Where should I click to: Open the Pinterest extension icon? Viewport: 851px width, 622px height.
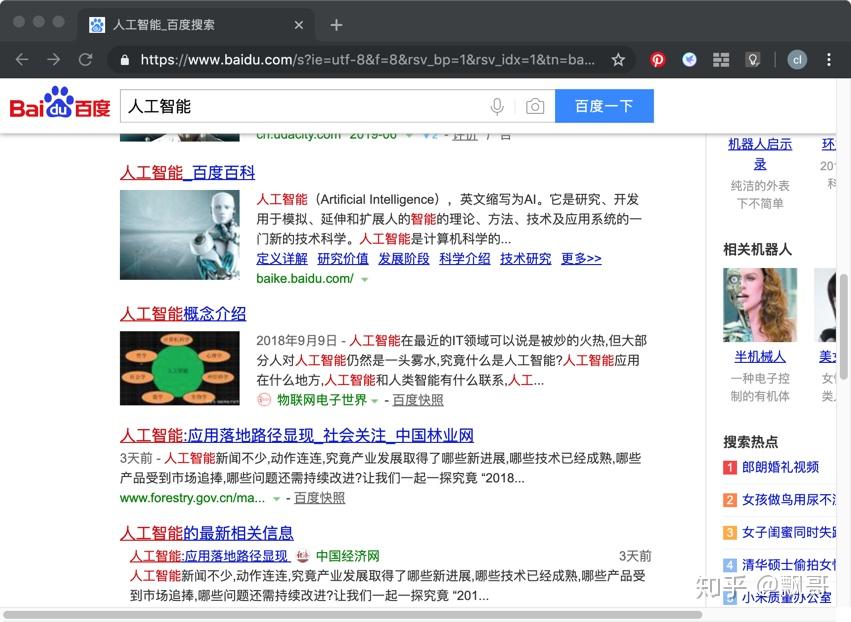click(657, 60)
